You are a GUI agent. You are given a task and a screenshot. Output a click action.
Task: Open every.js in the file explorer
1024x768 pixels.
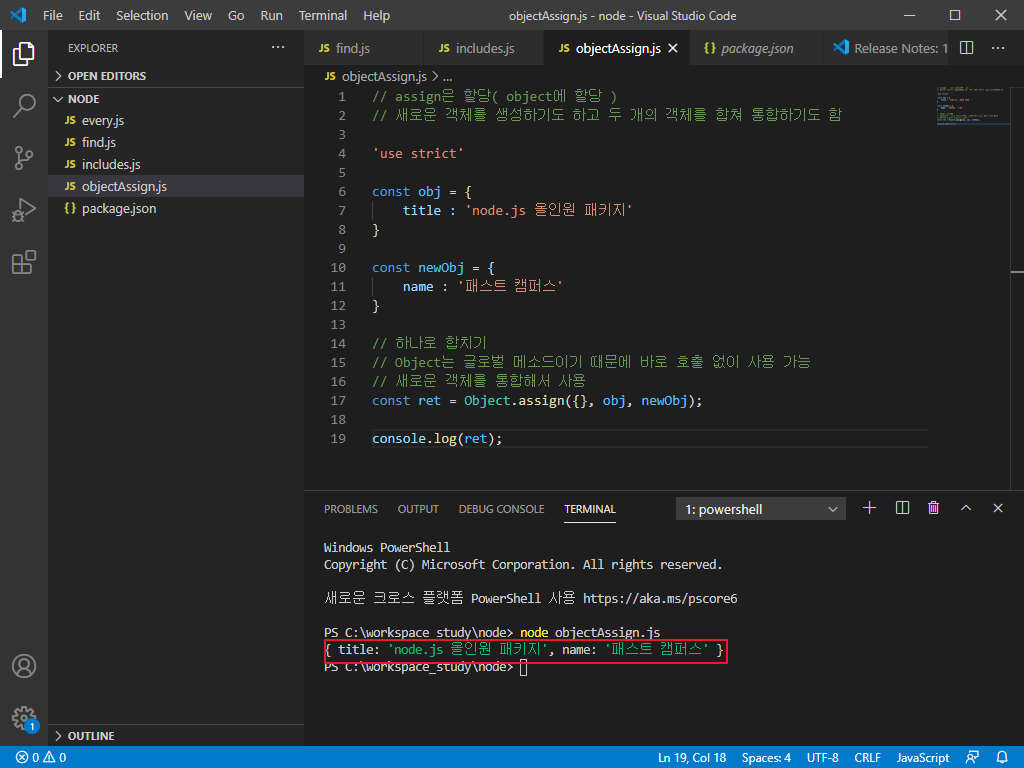click(x=176, y=120)
